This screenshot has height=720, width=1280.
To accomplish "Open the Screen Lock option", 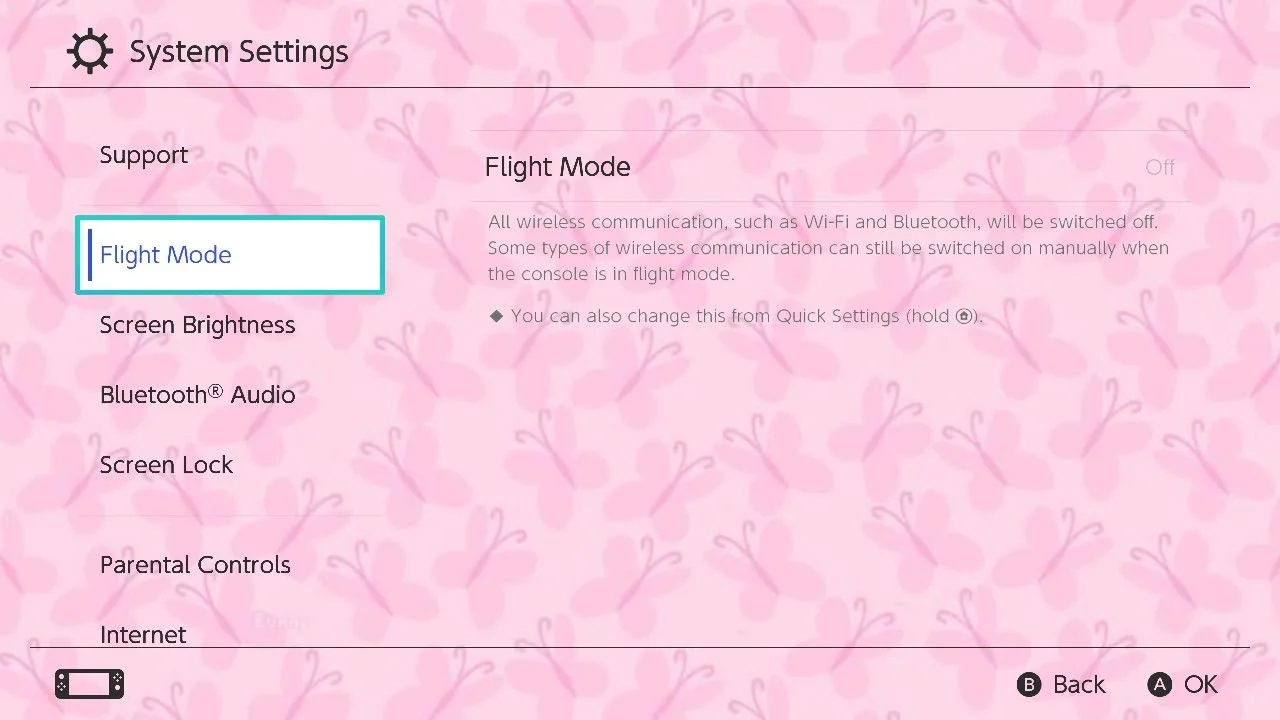I will coord(166,465).
